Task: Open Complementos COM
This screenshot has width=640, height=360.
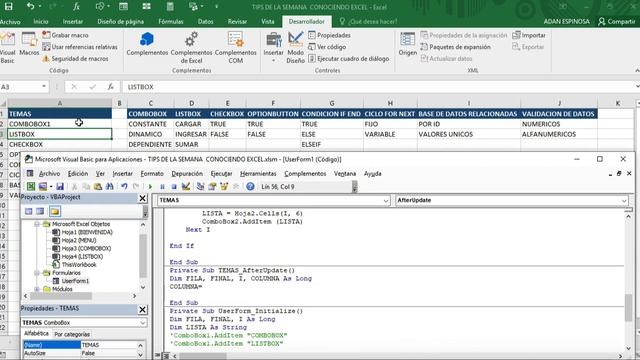Action: click(236, 47)
